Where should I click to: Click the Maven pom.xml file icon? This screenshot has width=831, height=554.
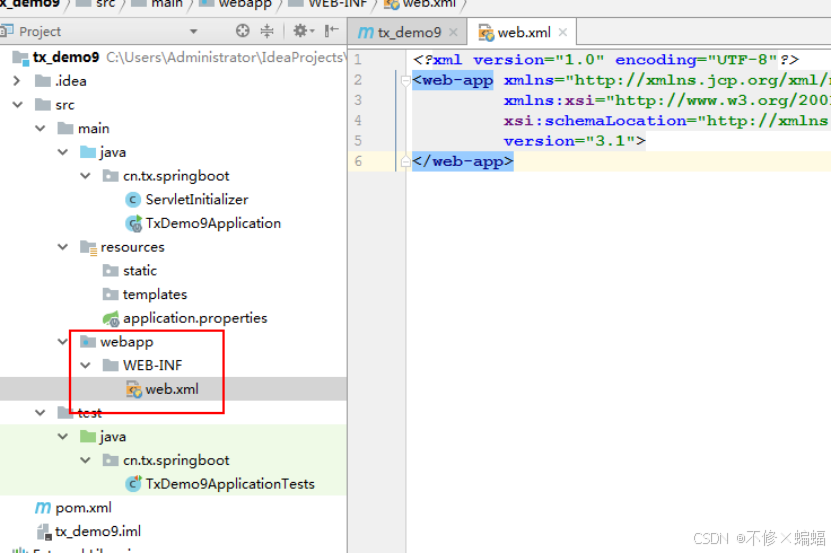42,508
